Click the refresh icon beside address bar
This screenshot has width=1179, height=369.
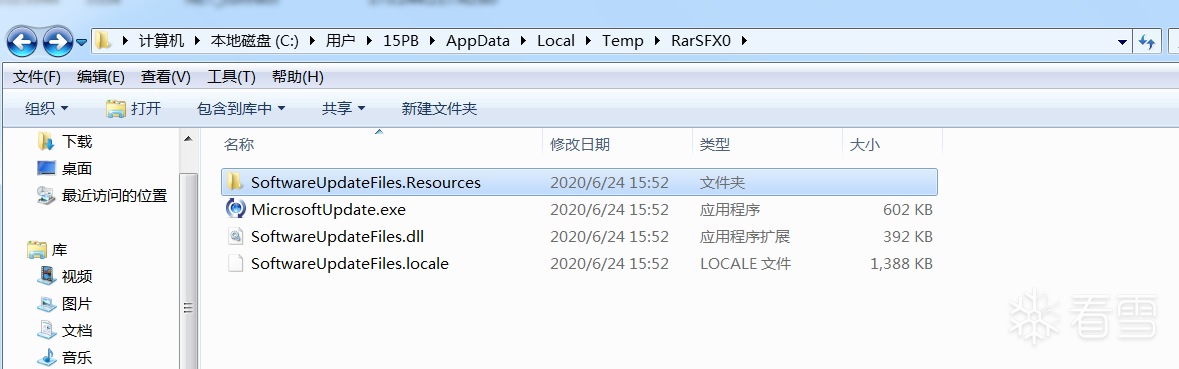tap(1147, 41)
